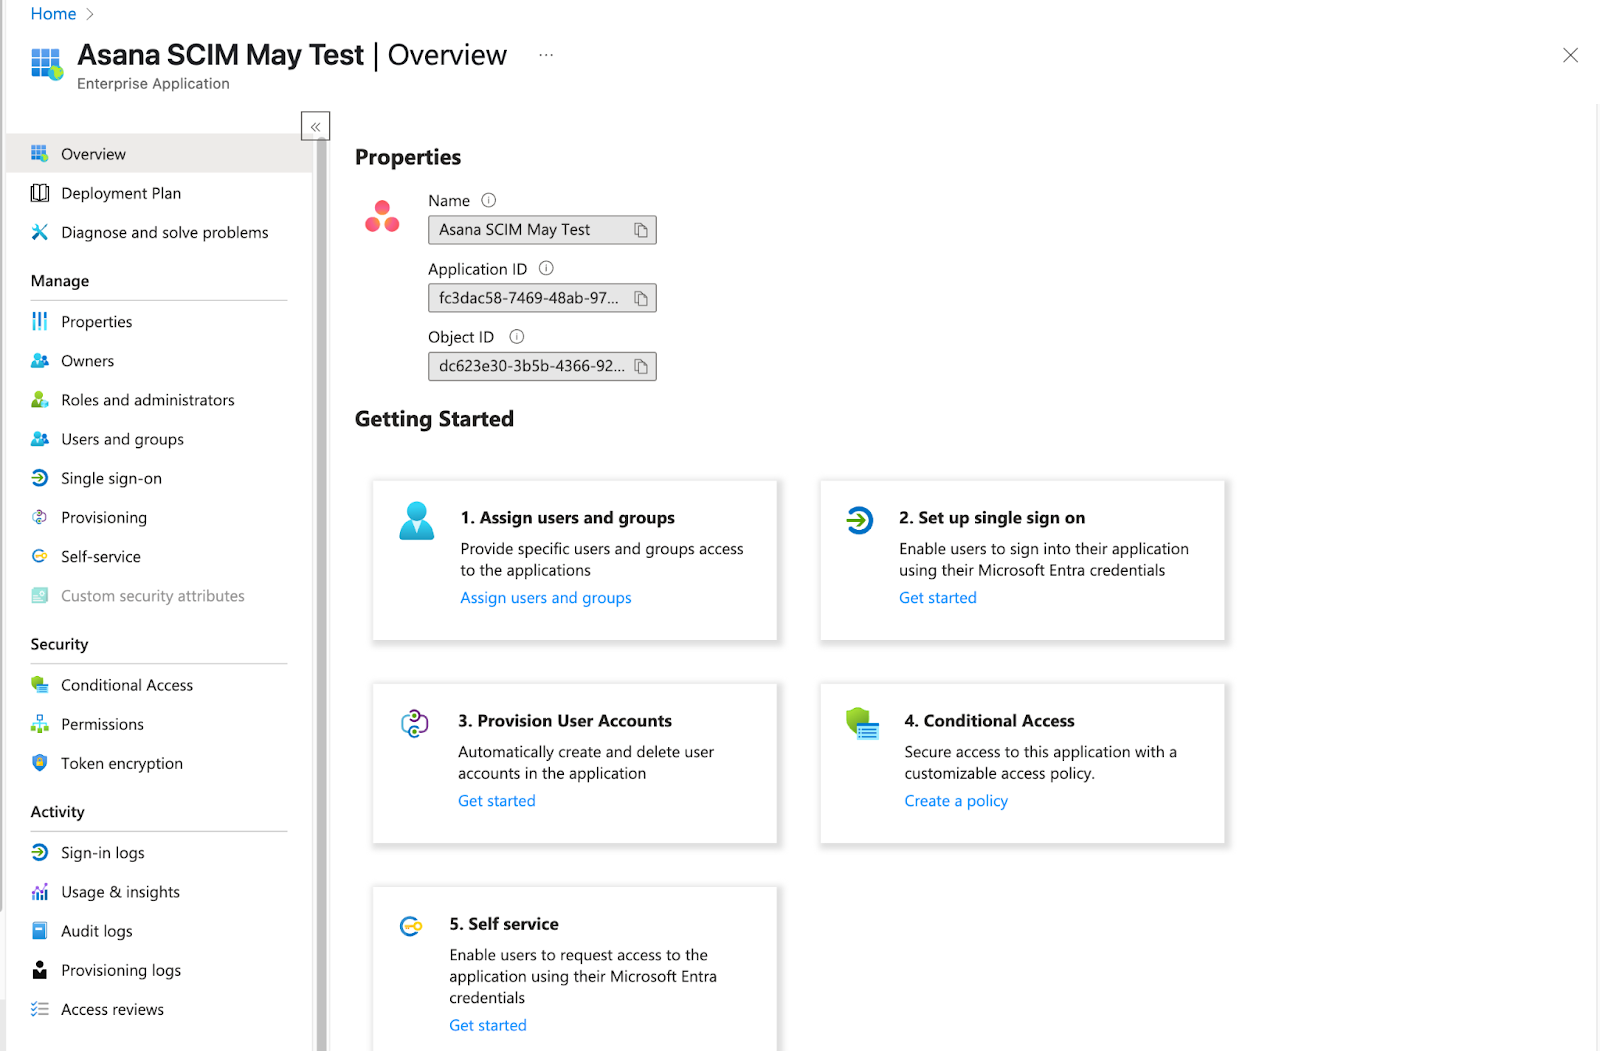Click the Application ID text field
The image size is (1600, 1051).
528,298
